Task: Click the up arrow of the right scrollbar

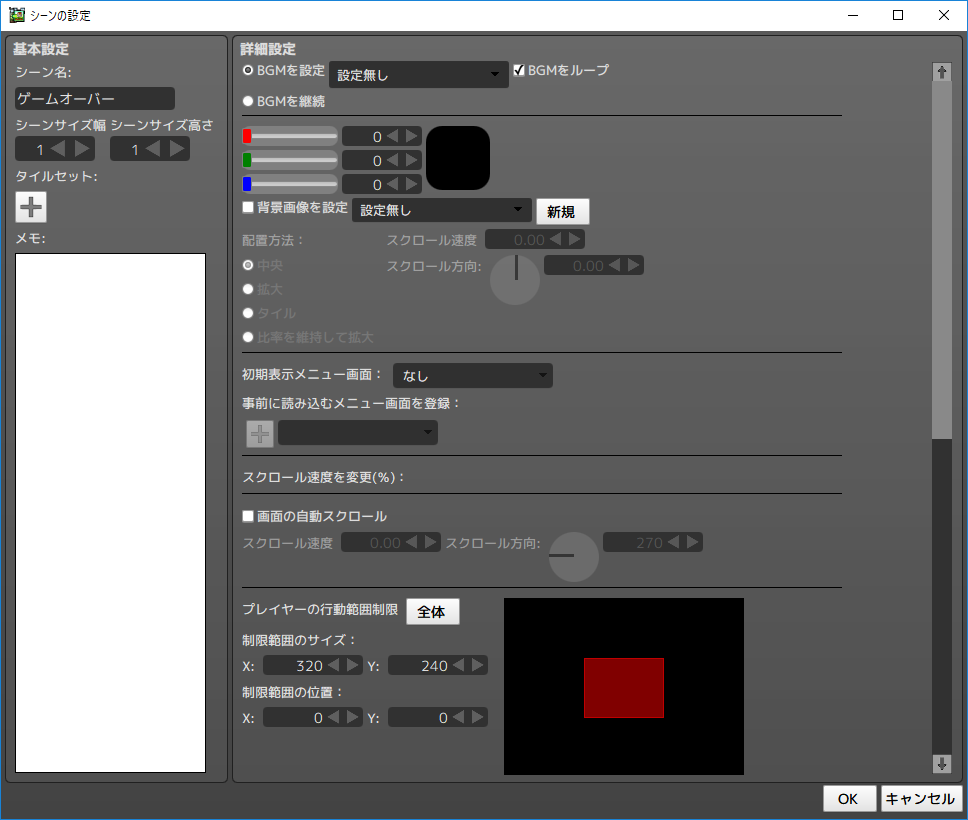Action: tap(941, 71)
